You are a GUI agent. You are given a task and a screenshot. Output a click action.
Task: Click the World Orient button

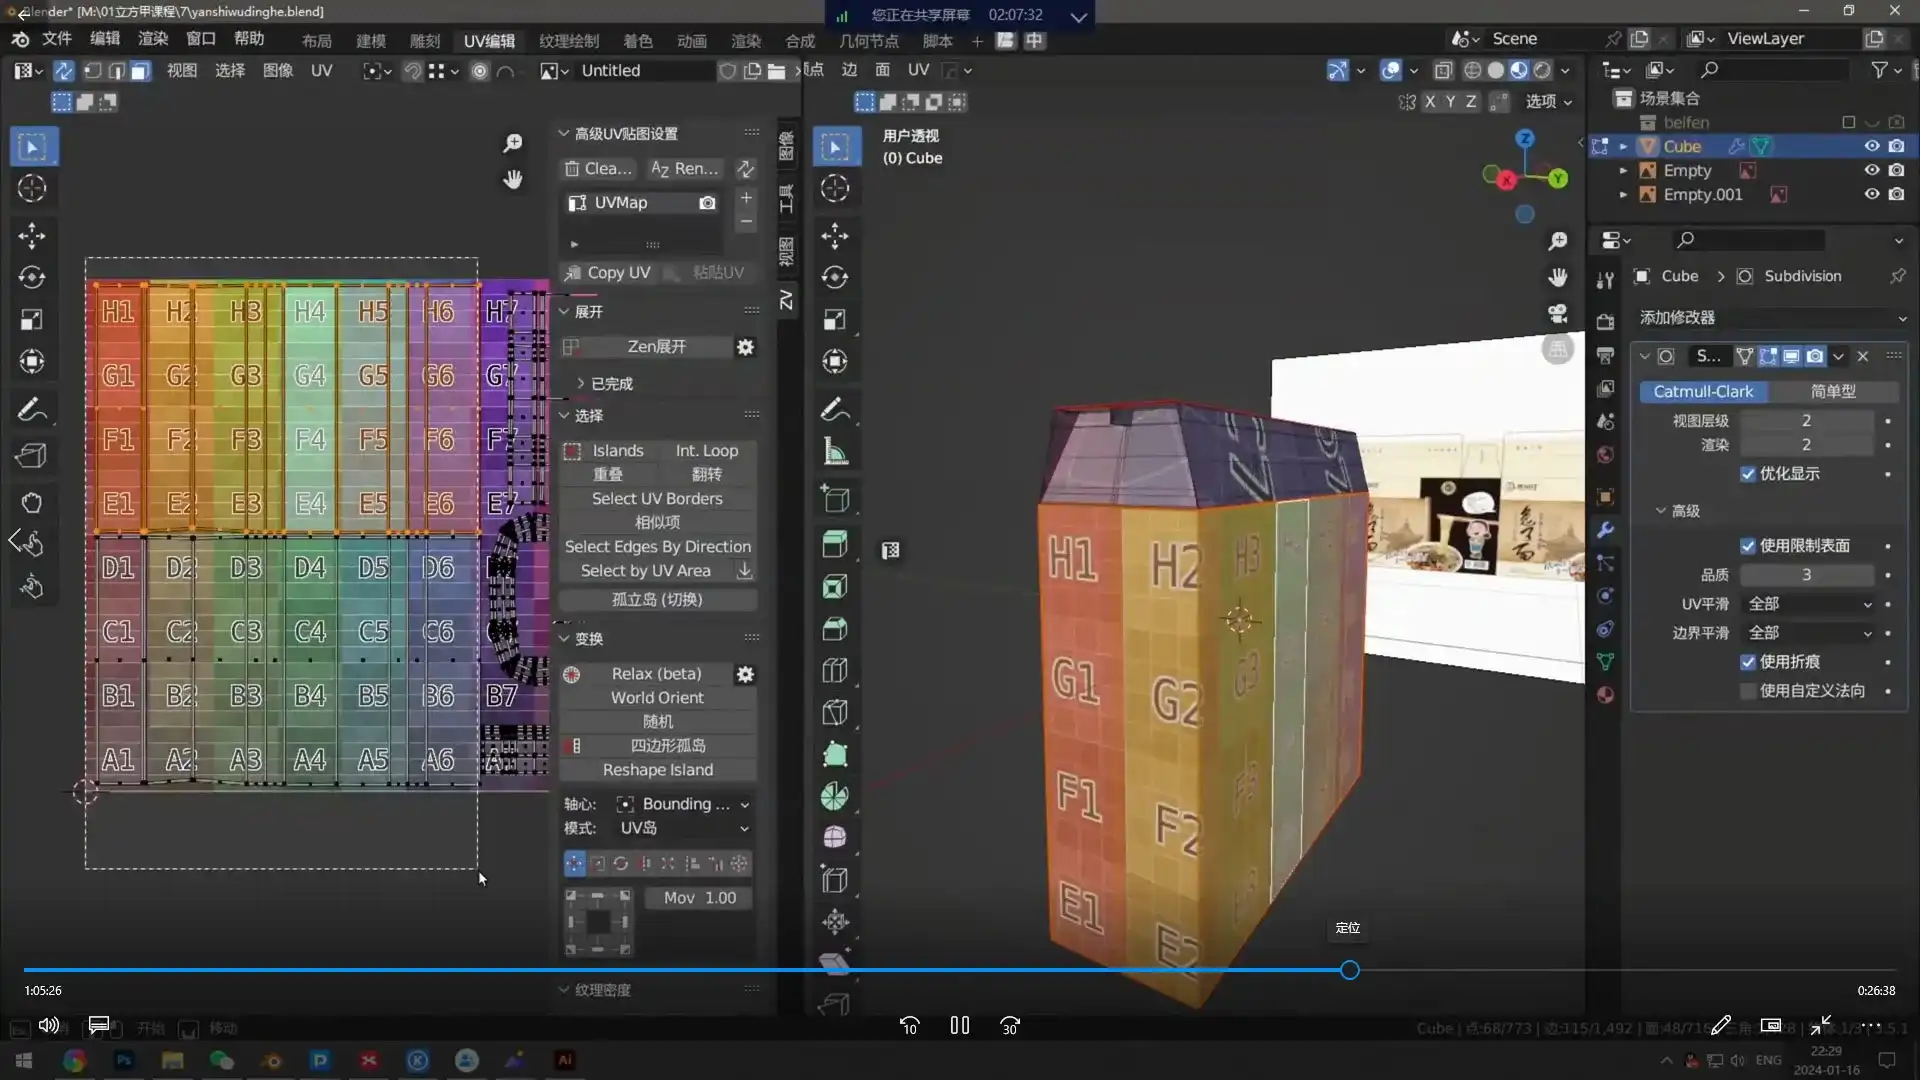[657, 698]
